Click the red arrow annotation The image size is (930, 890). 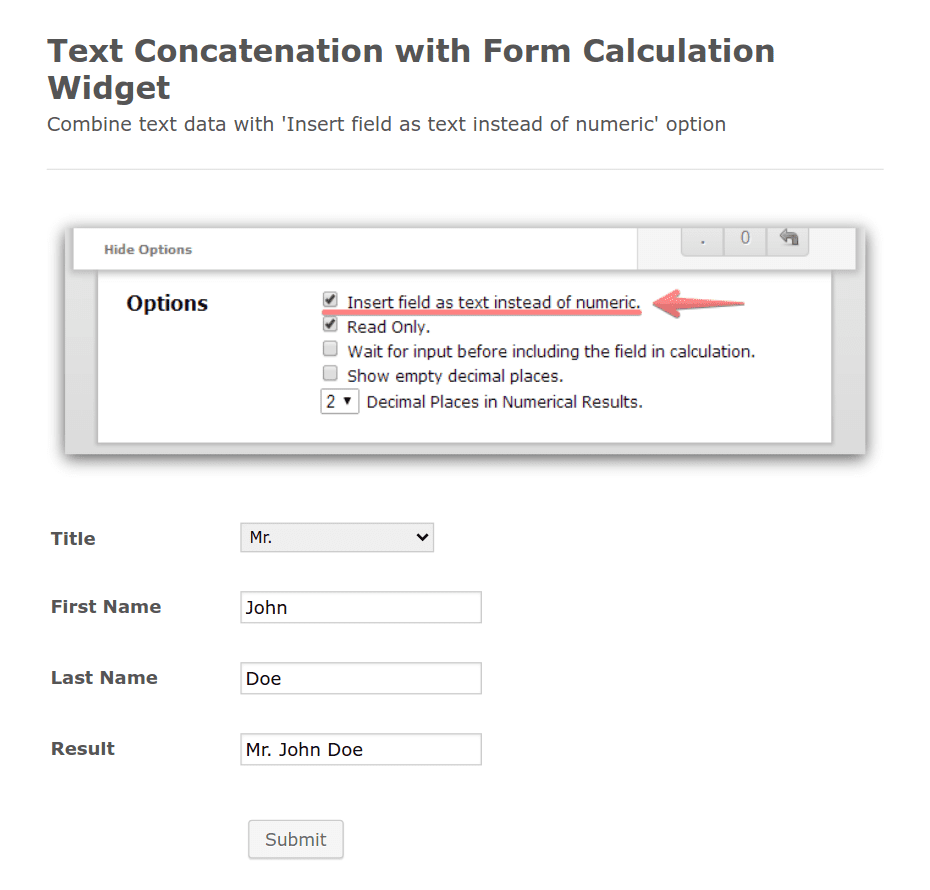point(700,303)
